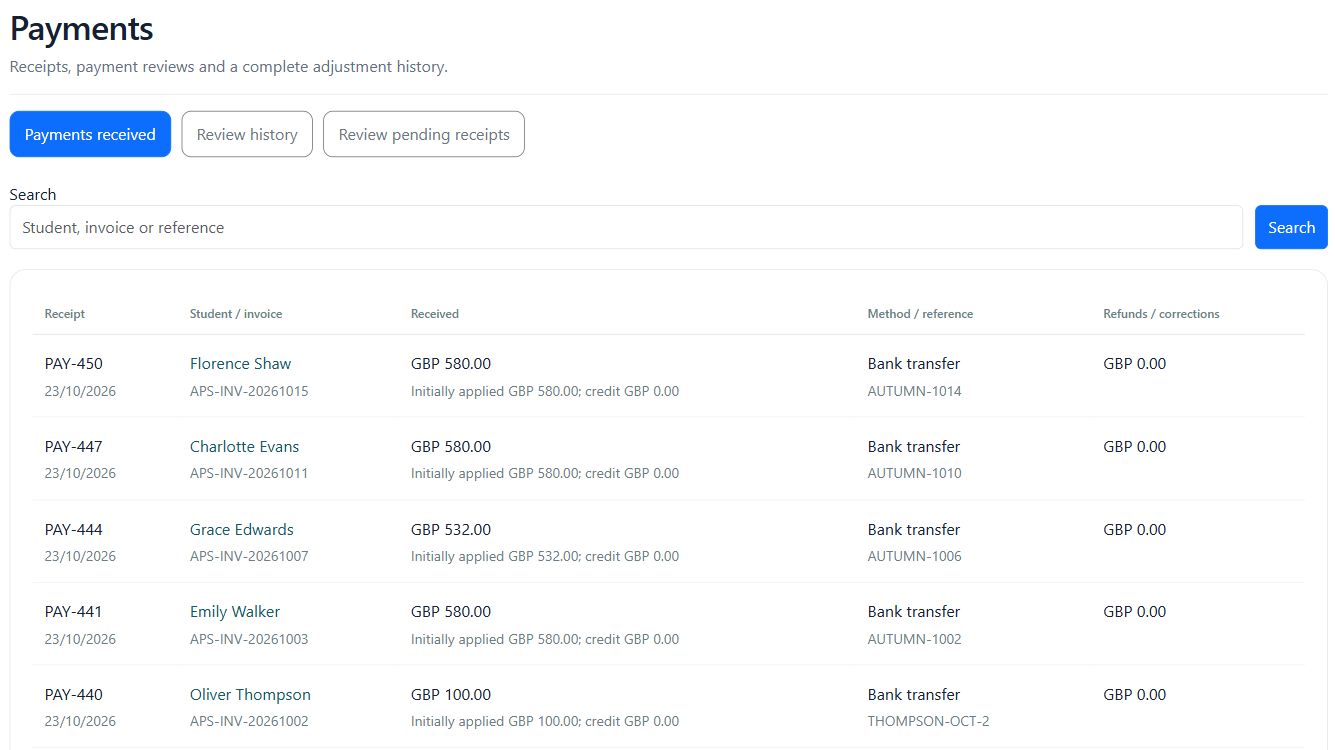Click invoice number APS-INV-20261007
The height and width of the screenshot is (750, 1335).
click(x=249, y=556)
